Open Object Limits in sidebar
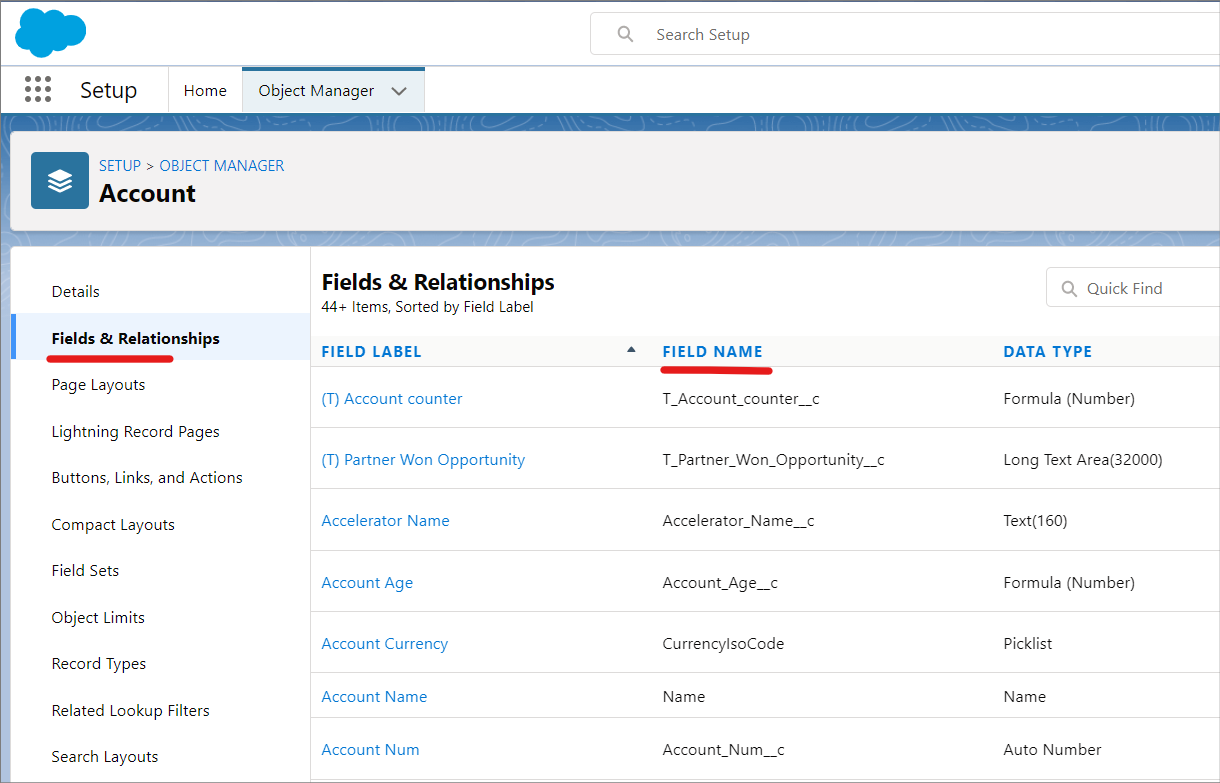The image size is (1220, 783). [x=98, y=618]
